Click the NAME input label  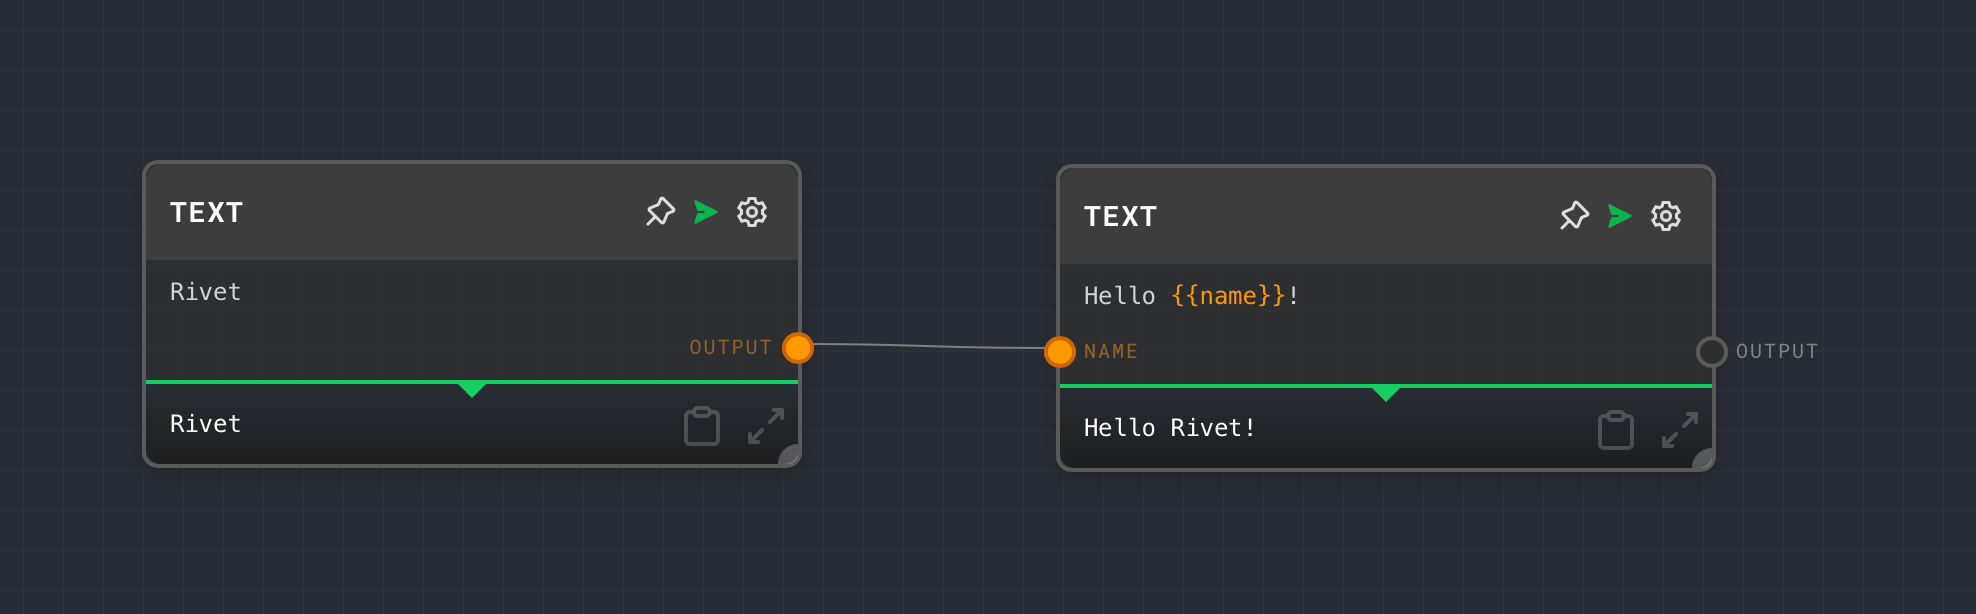click(1111, 352)
